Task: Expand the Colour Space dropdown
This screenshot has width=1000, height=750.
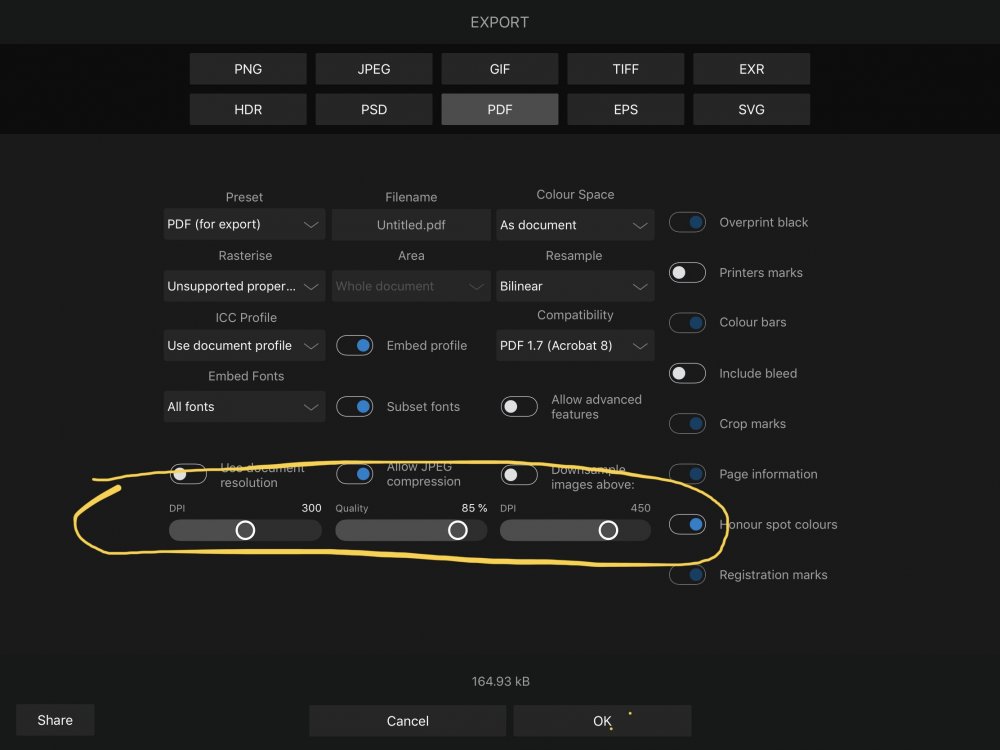Action: (575, 225)
